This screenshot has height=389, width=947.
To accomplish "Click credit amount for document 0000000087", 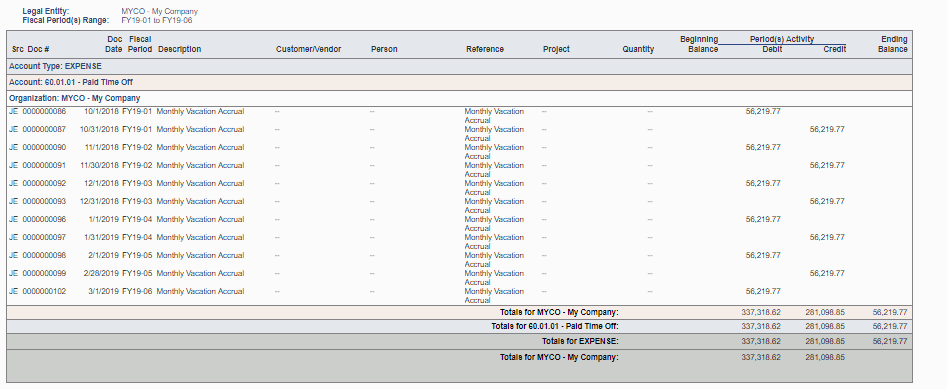I will [827, 129].
